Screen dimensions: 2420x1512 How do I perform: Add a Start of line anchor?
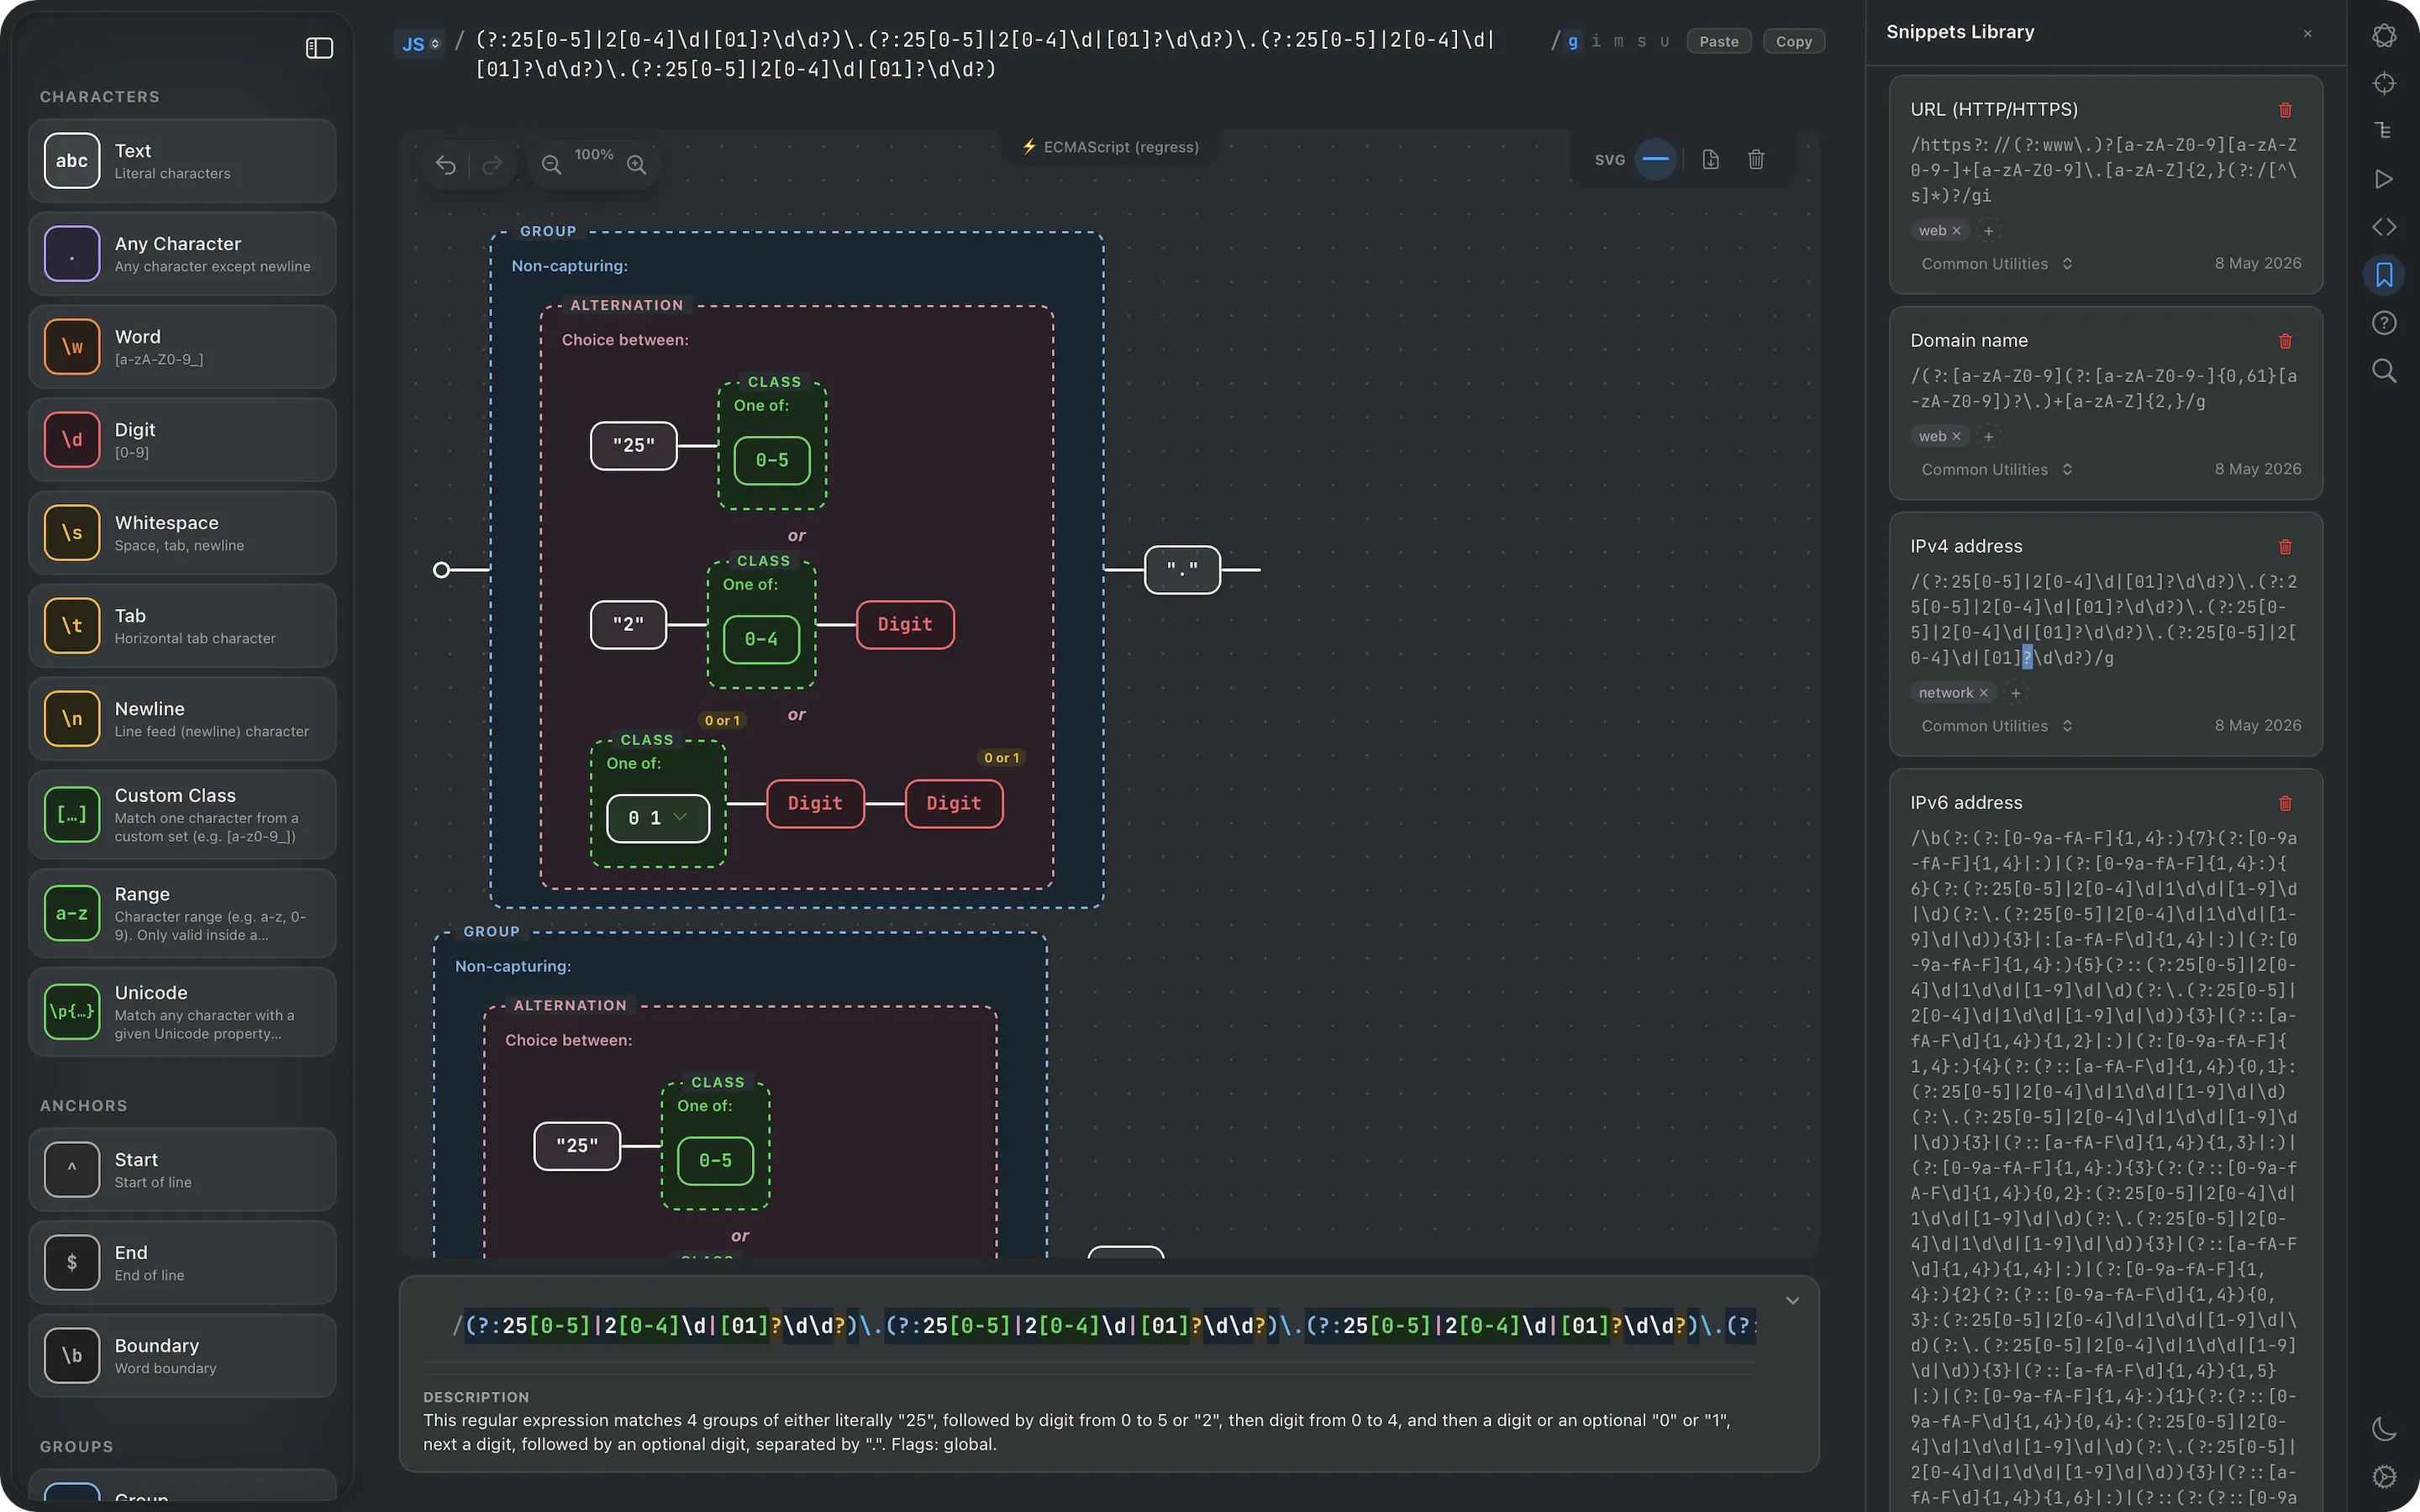click(x=182, y=1170)
